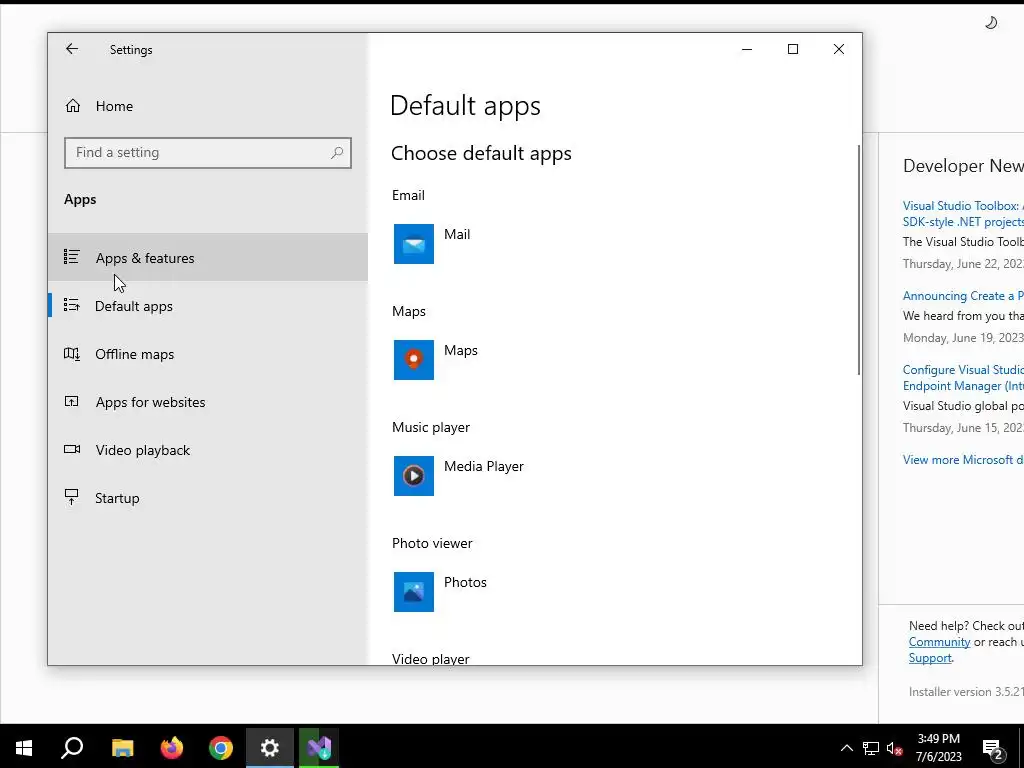Viewport: 1024px width, 768px height.
Task: Open Community link in Installer window
Action: 939,642
